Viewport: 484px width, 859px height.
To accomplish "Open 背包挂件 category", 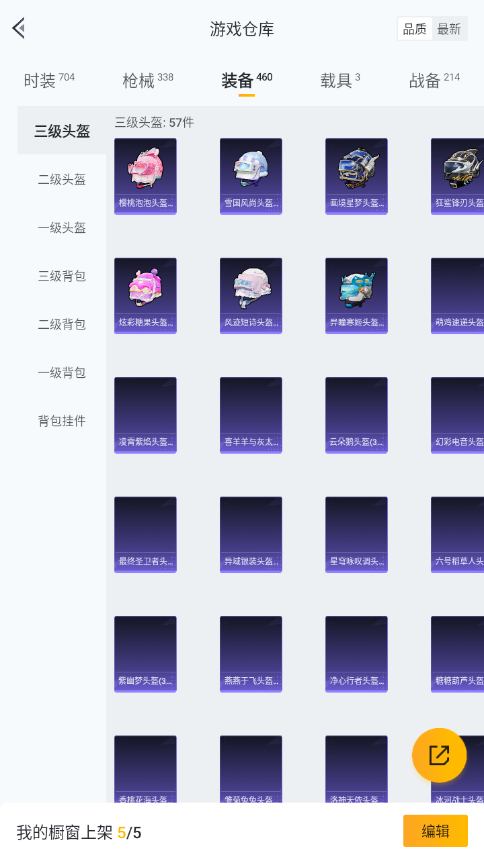I will [x=62, y=421].
